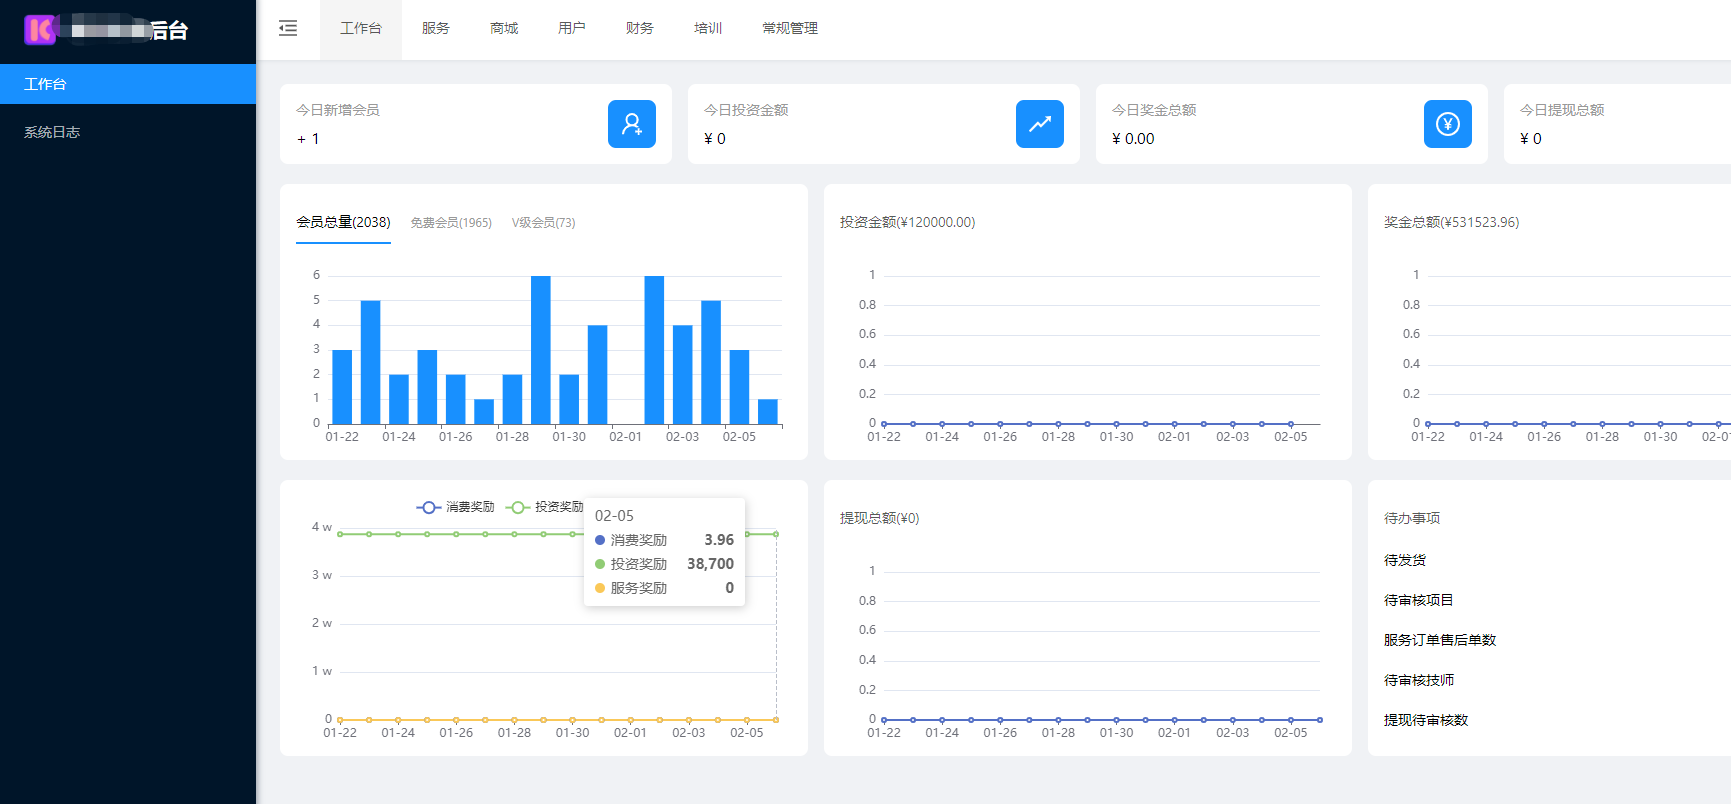Click the new member user icon
Image resolution: width=1731 pixels, height=804 pixels.
pos(632,124)
